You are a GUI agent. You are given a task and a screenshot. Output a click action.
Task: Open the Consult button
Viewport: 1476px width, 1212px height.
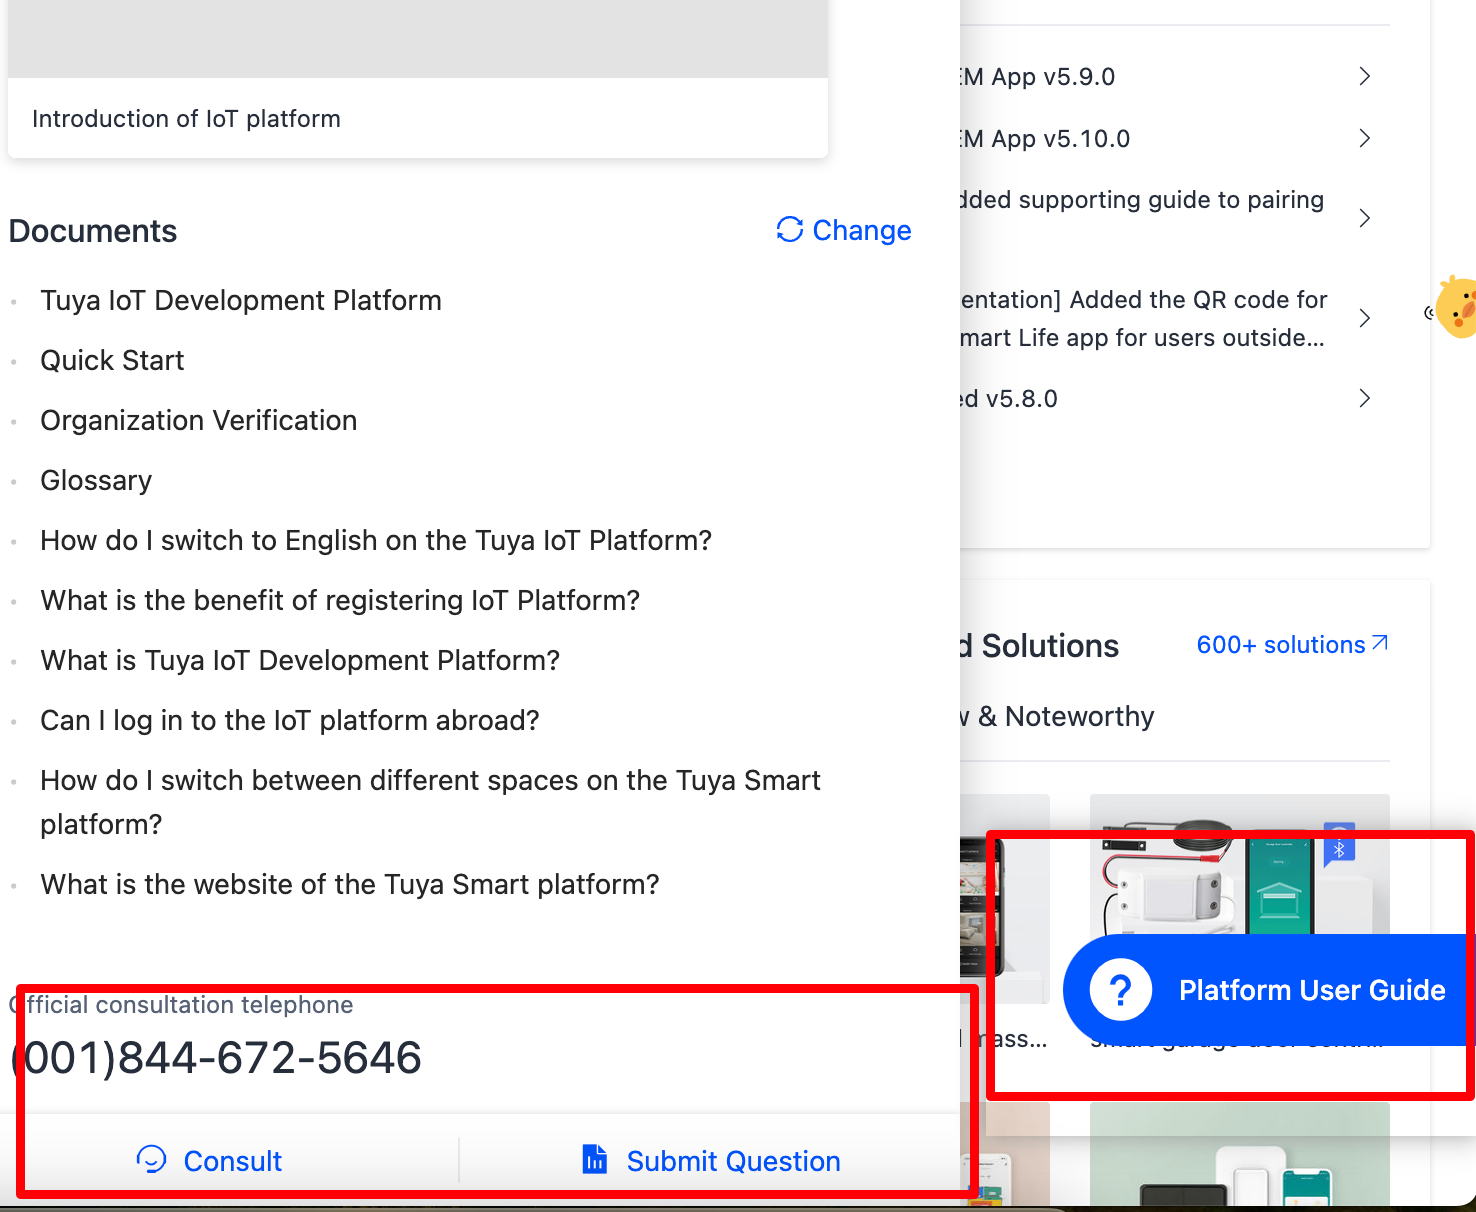[x=209, y=1160]
